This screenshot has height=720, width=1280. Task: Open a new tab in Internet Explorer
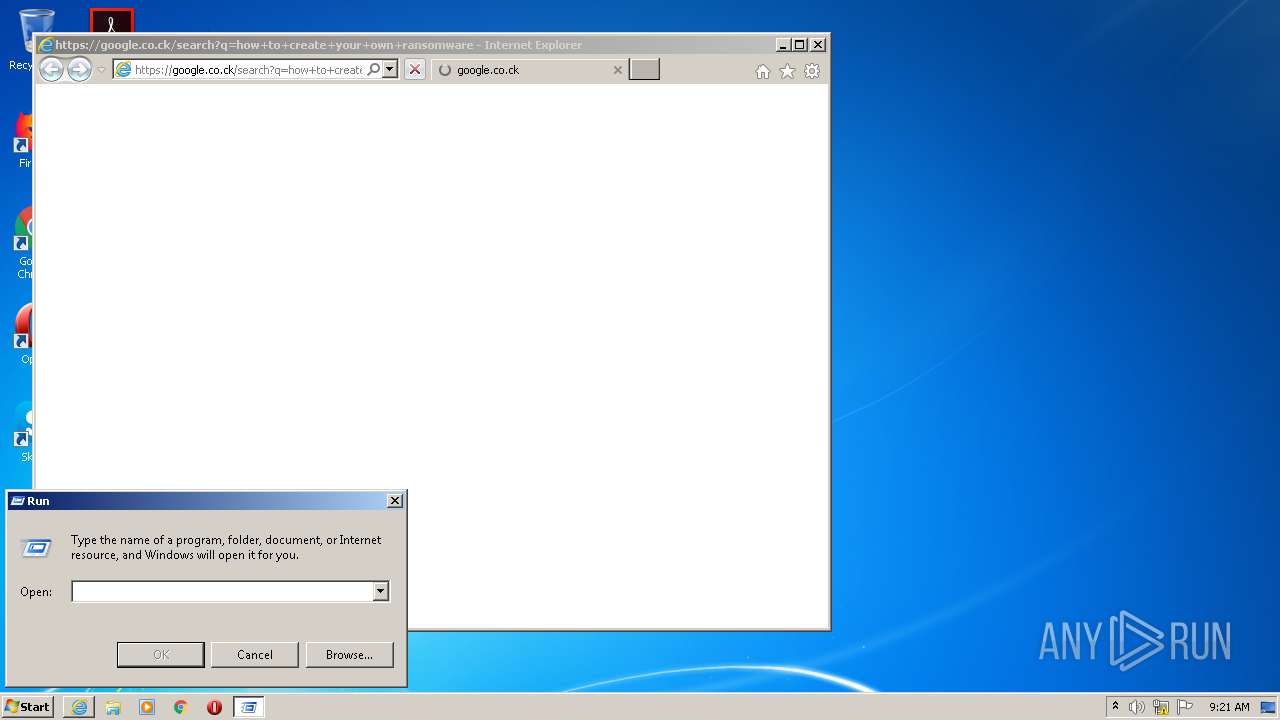(x=644, y=70)
